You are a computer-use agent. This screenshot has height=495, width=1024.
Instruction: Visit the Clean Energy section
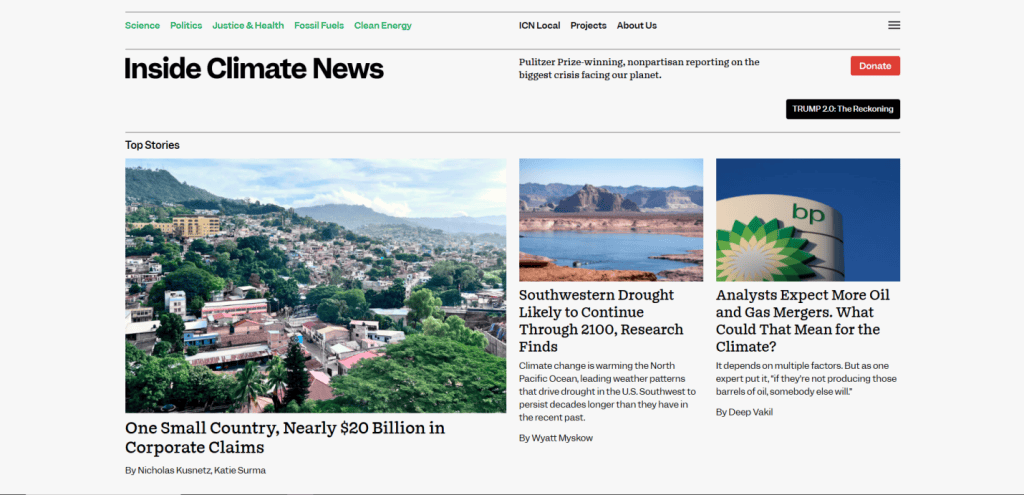(x=383, y=25)
